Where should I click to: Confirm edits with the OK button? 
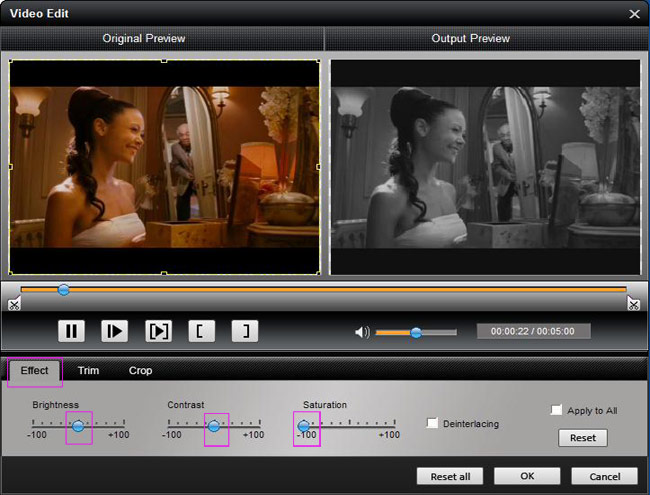pyautogui.click(x=526, y=476)
